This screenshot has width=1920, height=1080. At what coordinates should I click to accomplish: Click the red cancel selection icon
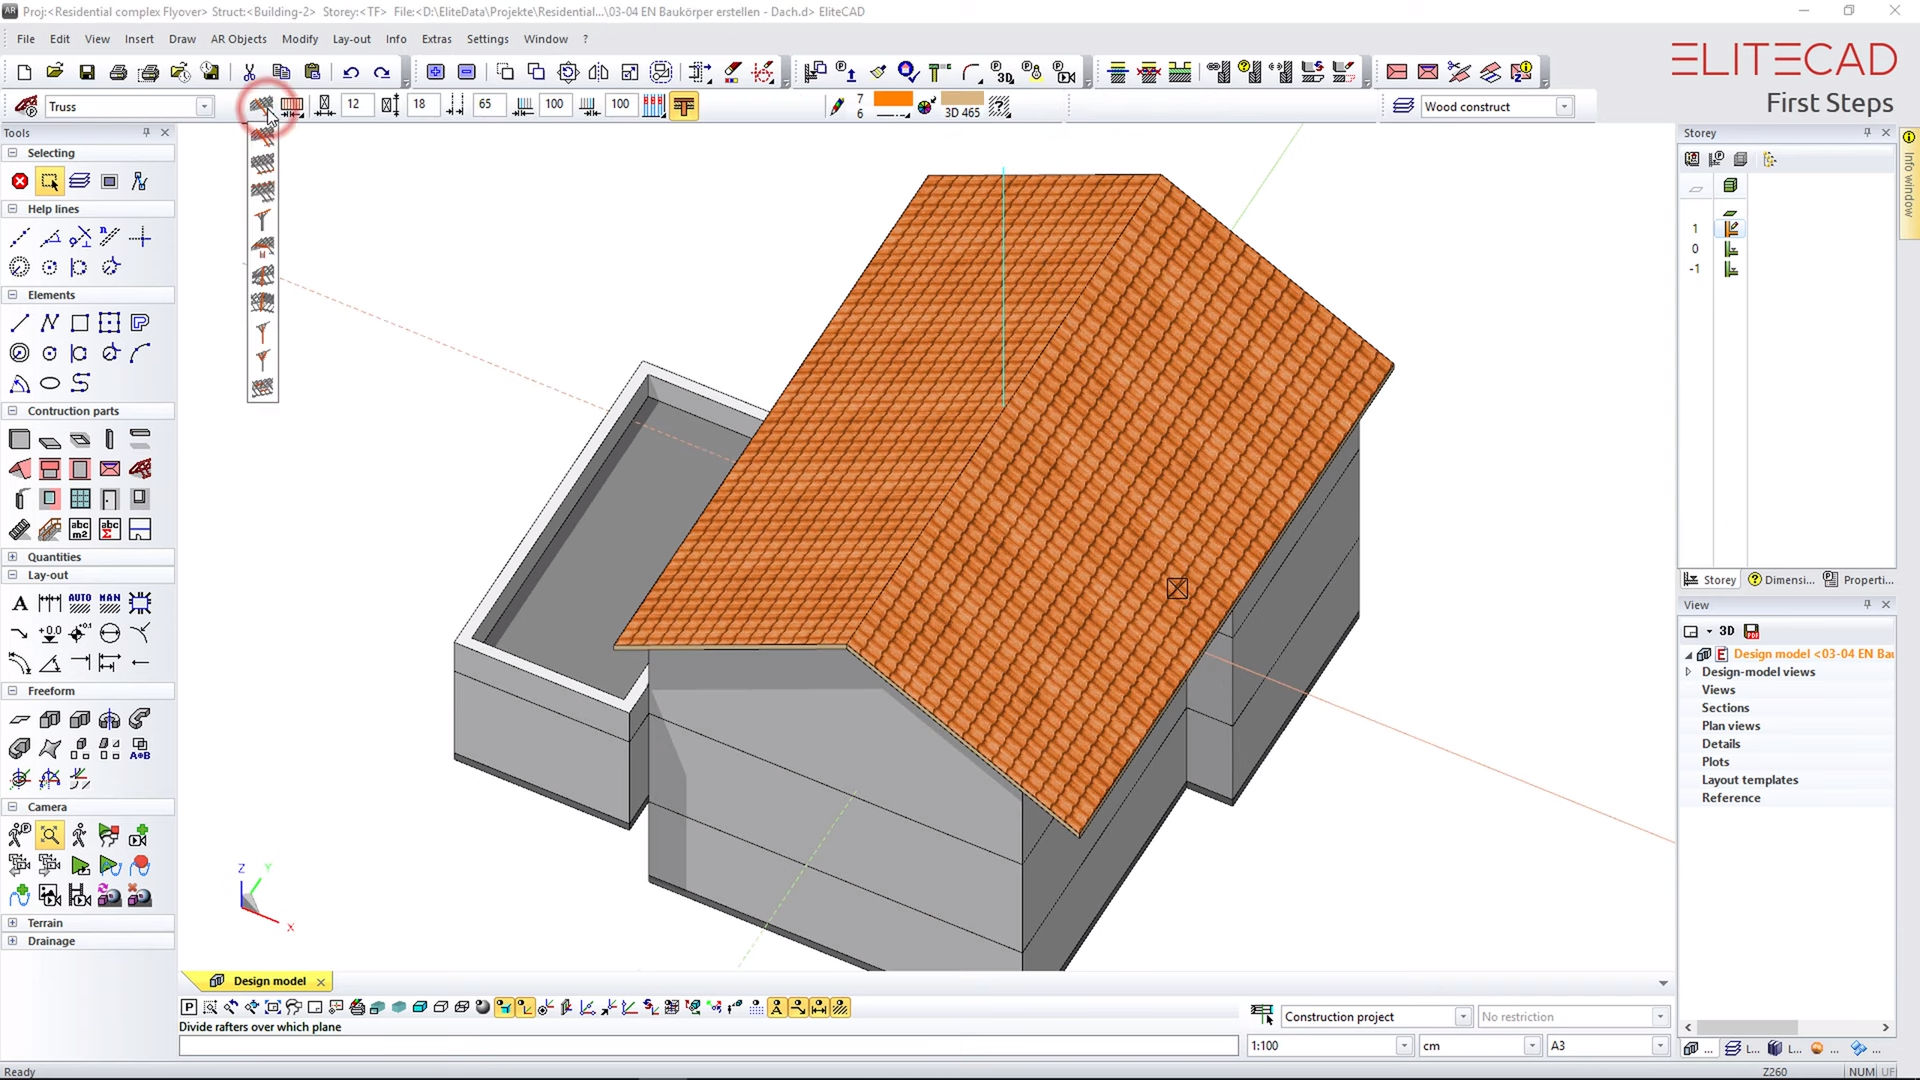(19, 181)
